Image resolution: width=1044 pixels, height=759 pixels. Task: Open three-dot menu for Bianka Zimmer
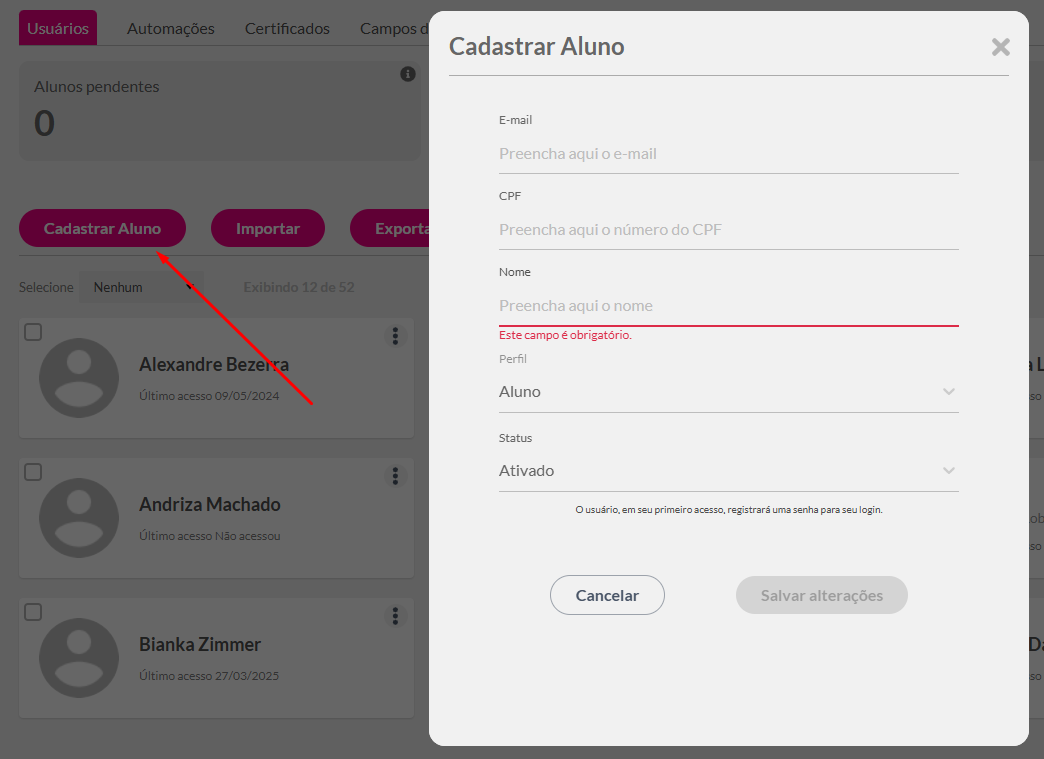click(x=396, y=616)
